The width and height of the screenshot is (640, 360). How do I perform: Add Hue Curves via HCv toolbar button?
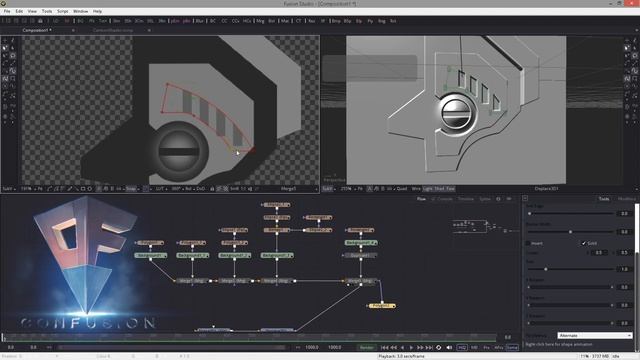[247, 21]
